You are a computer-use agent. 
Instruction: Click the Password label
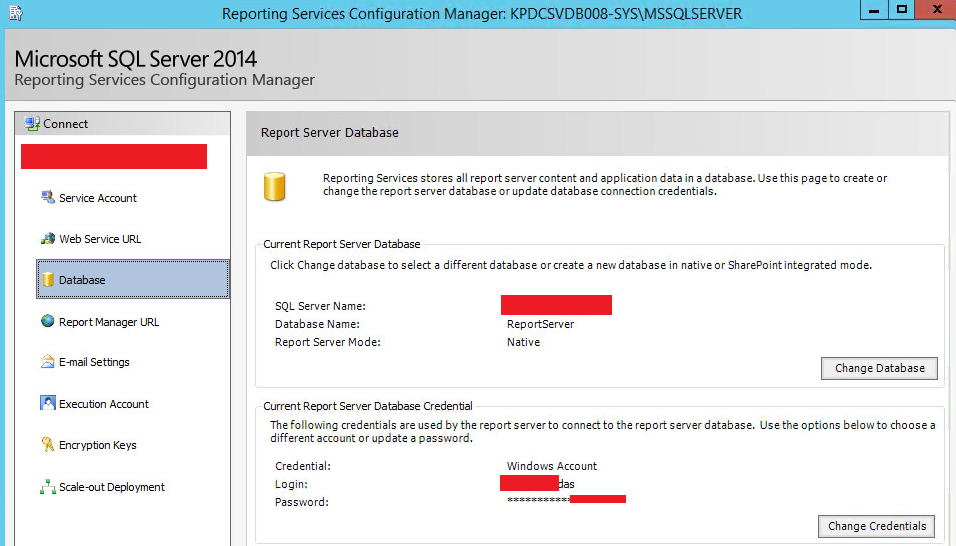point(301,502)
